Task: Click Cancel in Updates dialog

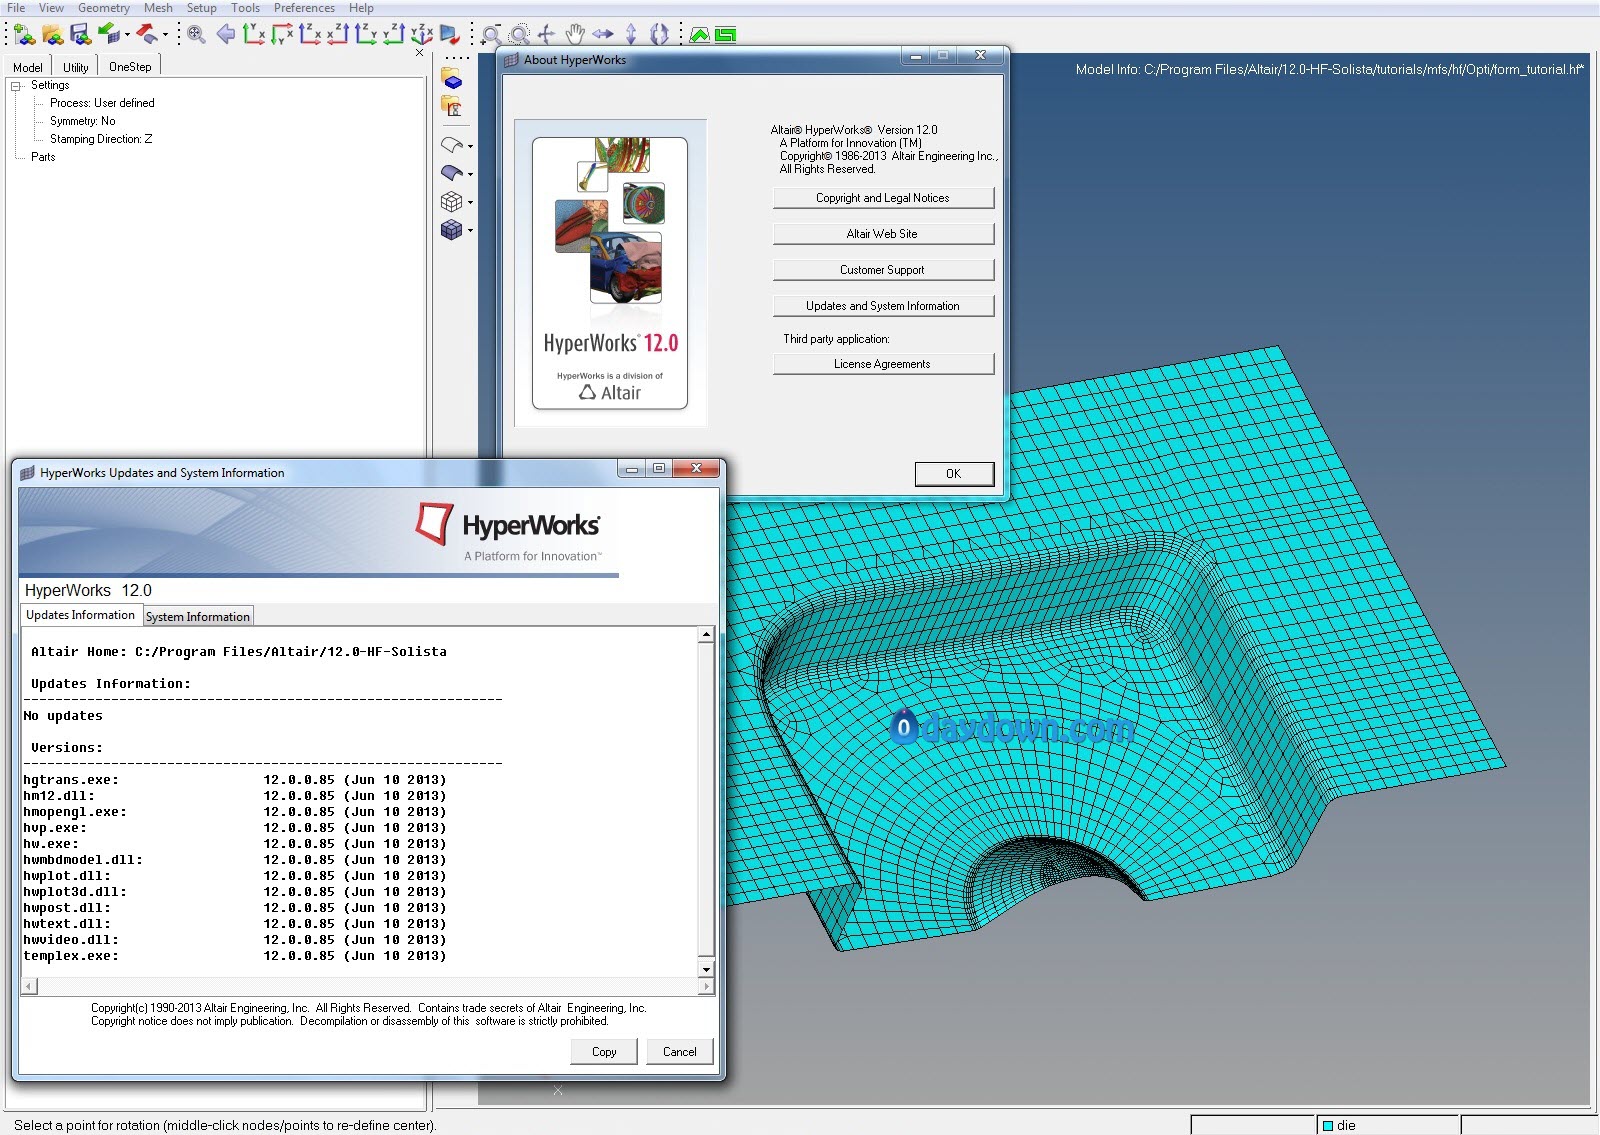Action: [x=680, y=1052]
